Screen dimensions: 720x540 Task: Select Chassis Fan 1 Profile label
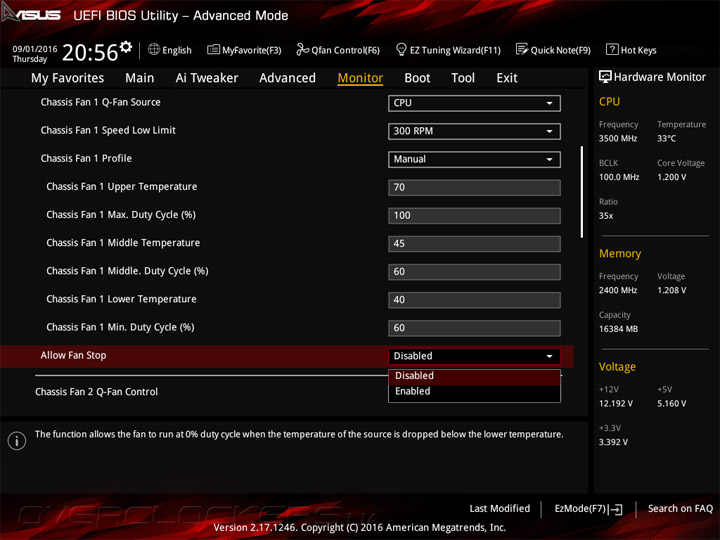[86, 158]
